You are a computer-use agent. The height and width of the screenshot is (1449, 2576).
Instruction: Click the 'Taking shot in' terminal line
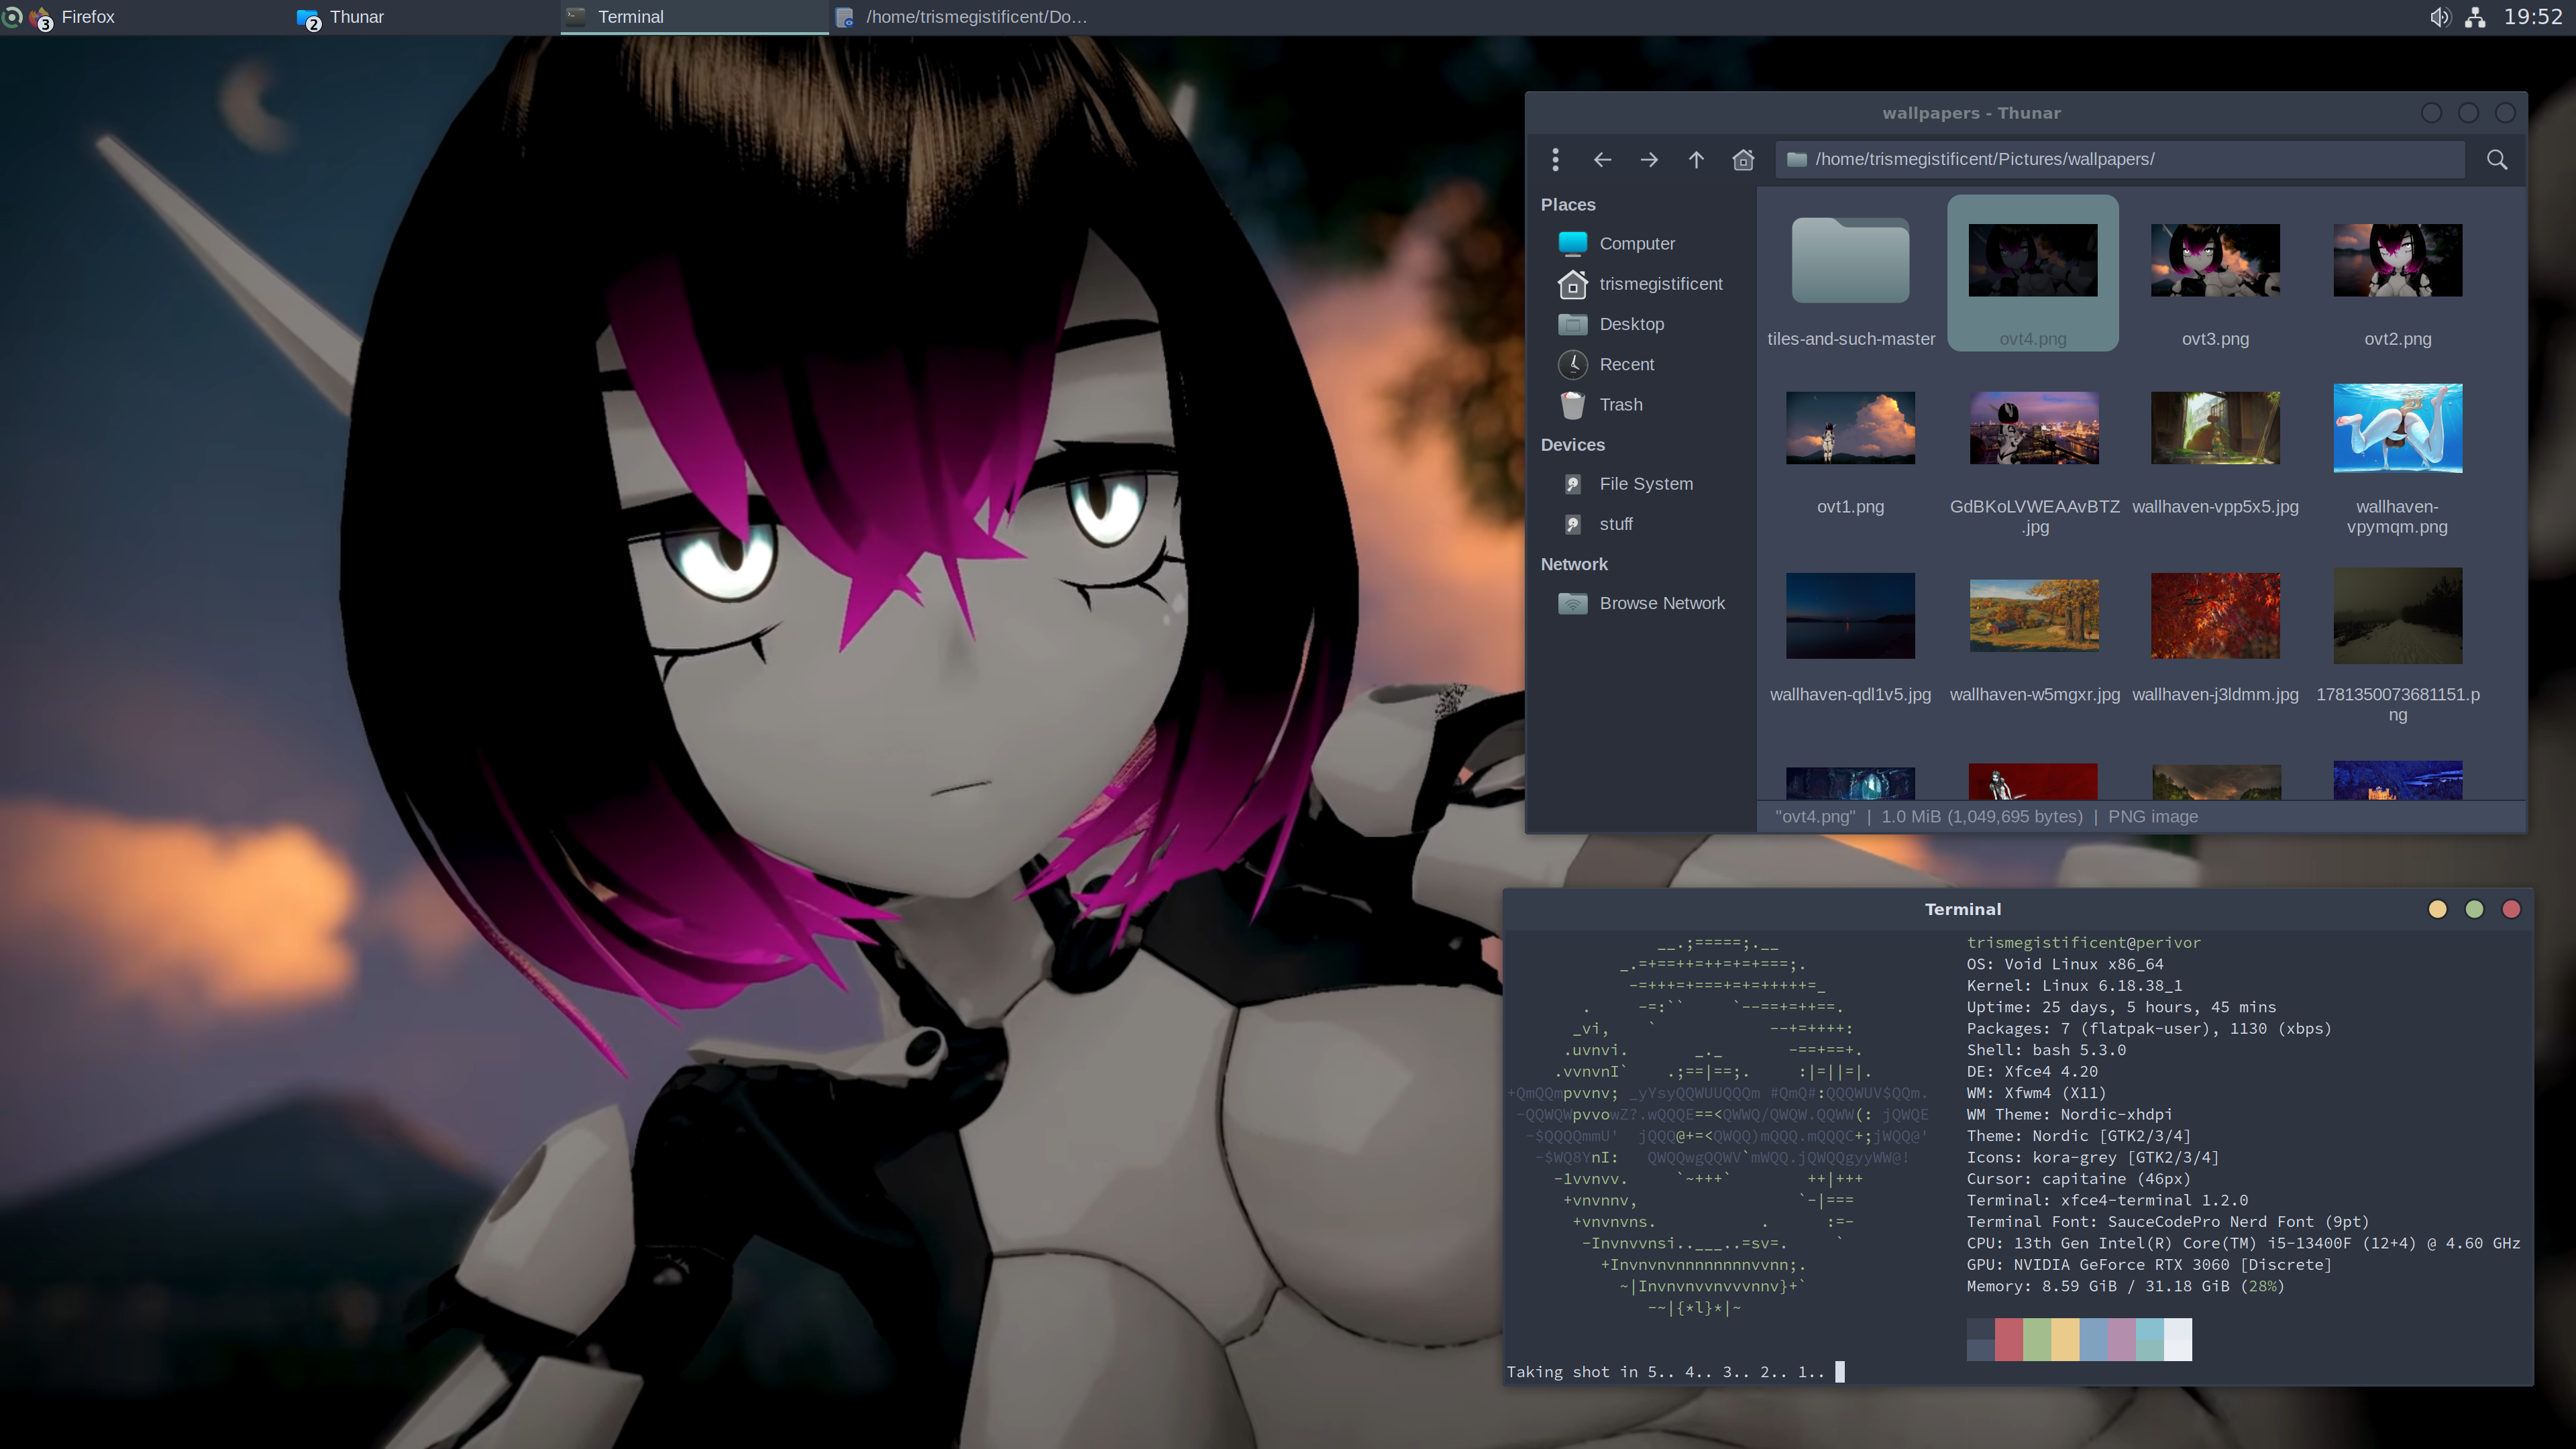point(1666,1372)
